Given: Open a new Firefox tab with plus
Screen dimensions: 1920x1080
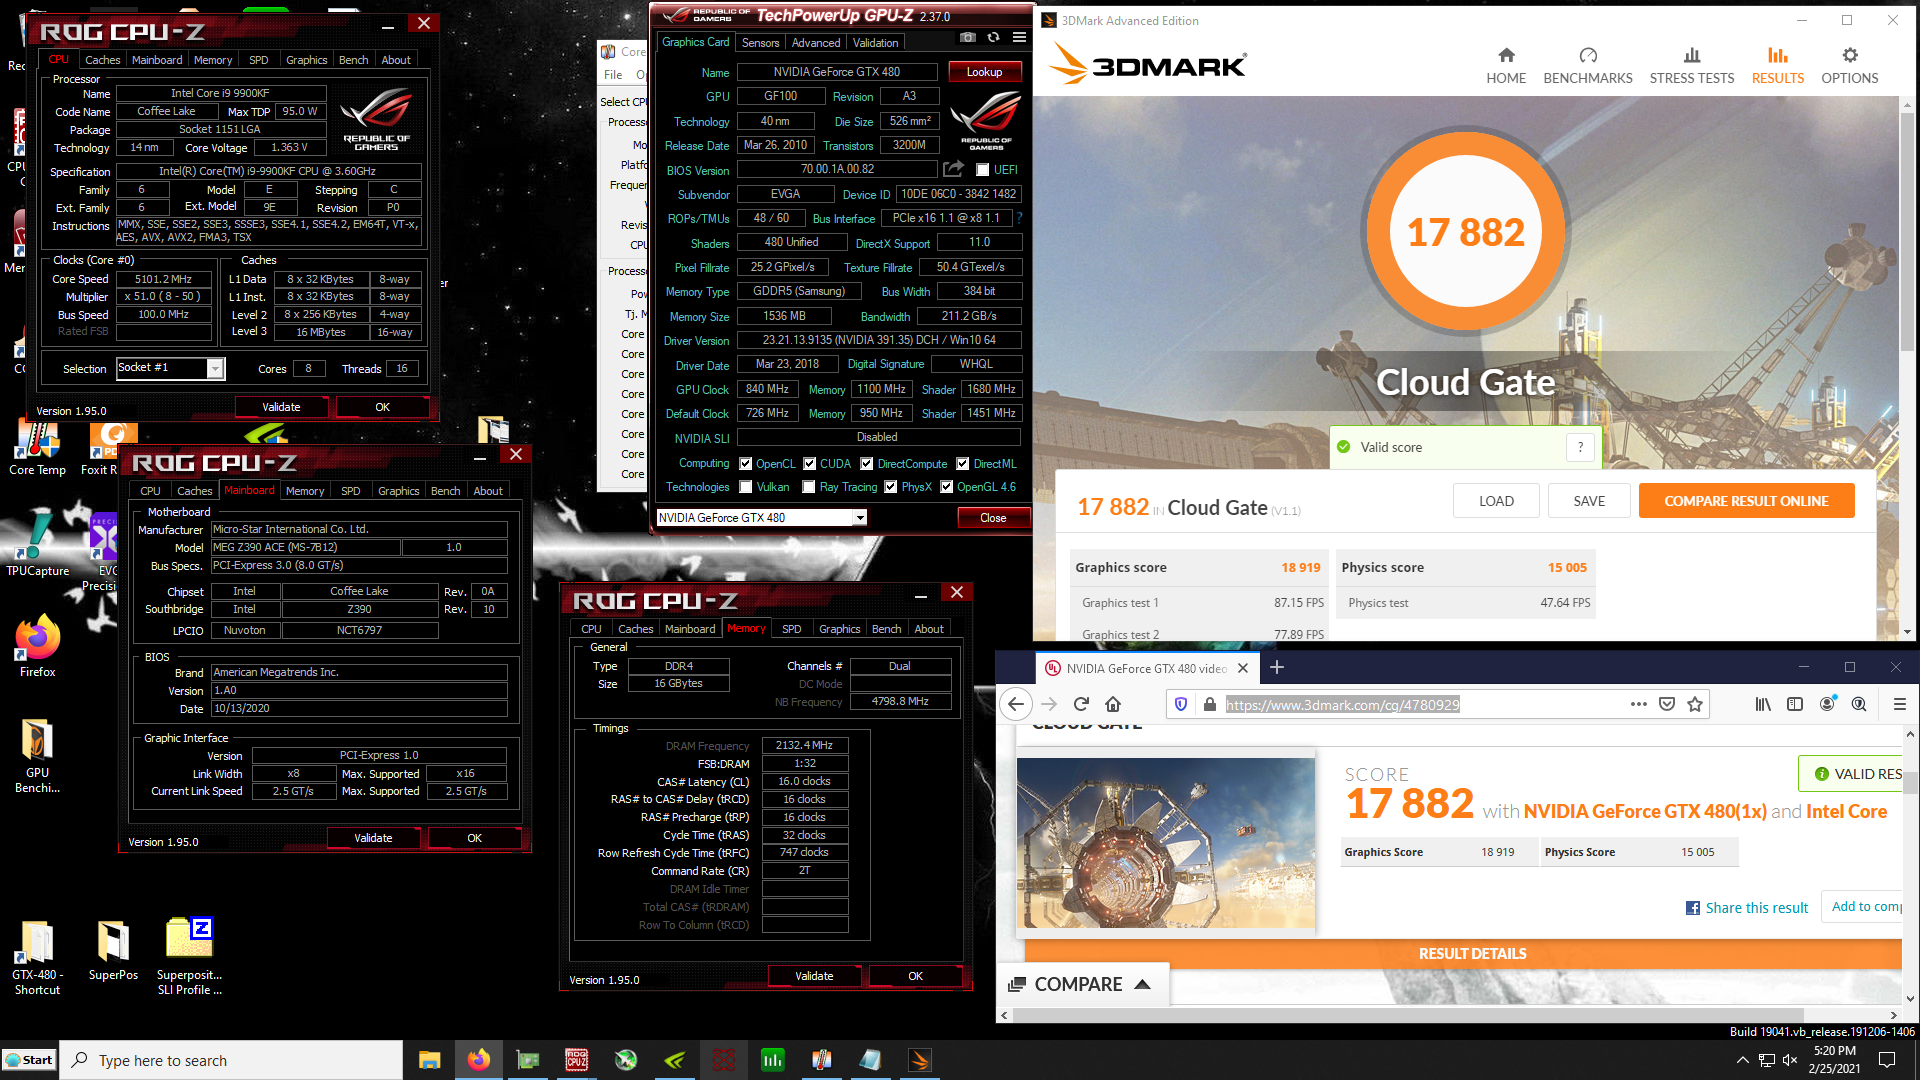Looking at the screenshot, I should 1277,667.
